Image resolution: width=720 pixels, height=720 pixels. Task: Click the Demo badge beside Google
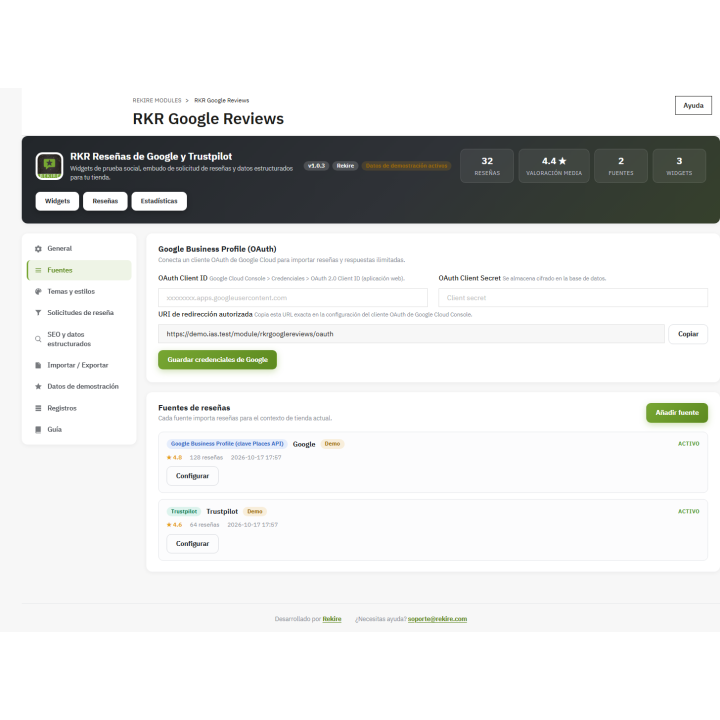(x=332, y=444)
